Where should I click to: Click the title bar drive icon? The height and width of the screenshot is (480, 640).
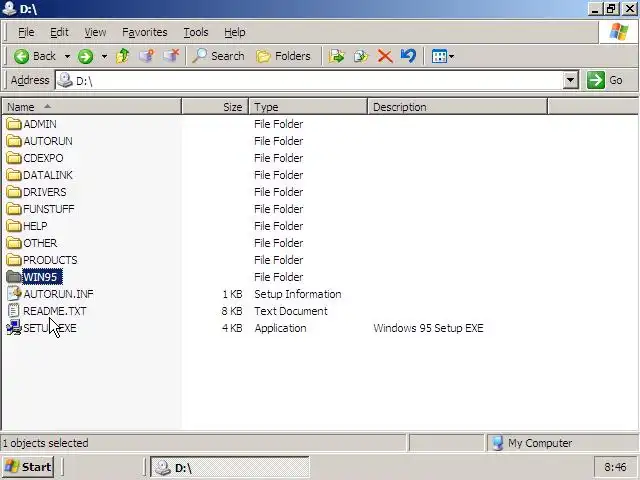[9, 8]
